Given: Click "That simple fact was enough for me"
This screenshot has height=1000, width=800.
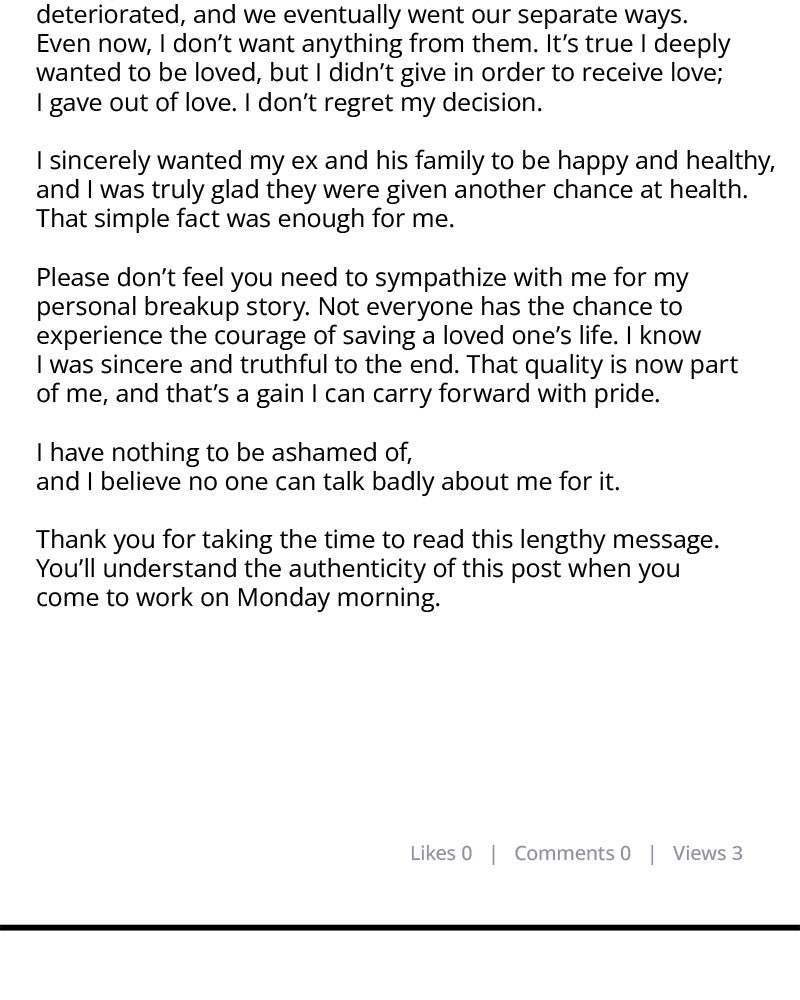Looking at the screenshot, I should [x=245, y=218].
